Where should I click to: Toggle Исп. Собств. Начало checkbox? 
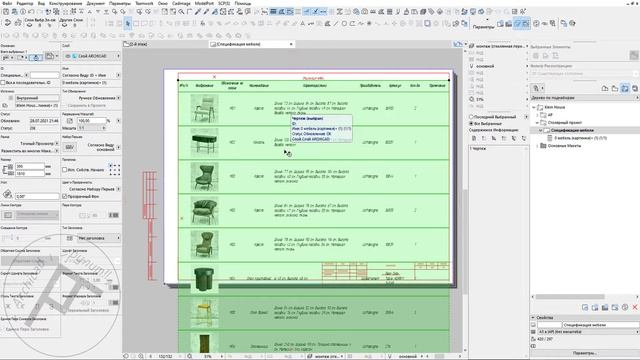tap(64, 169)
